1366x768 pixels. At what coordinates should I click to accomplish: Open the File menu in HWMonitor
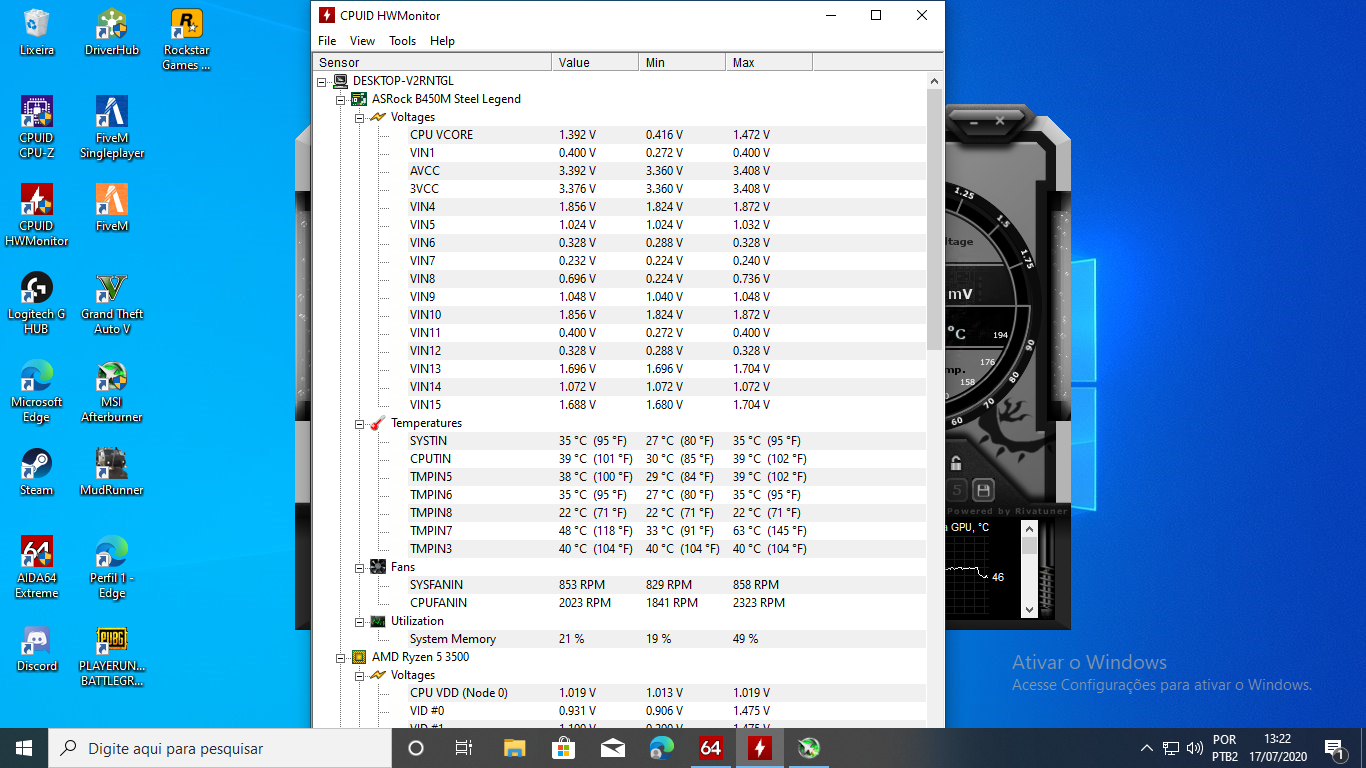coord(327,41)
